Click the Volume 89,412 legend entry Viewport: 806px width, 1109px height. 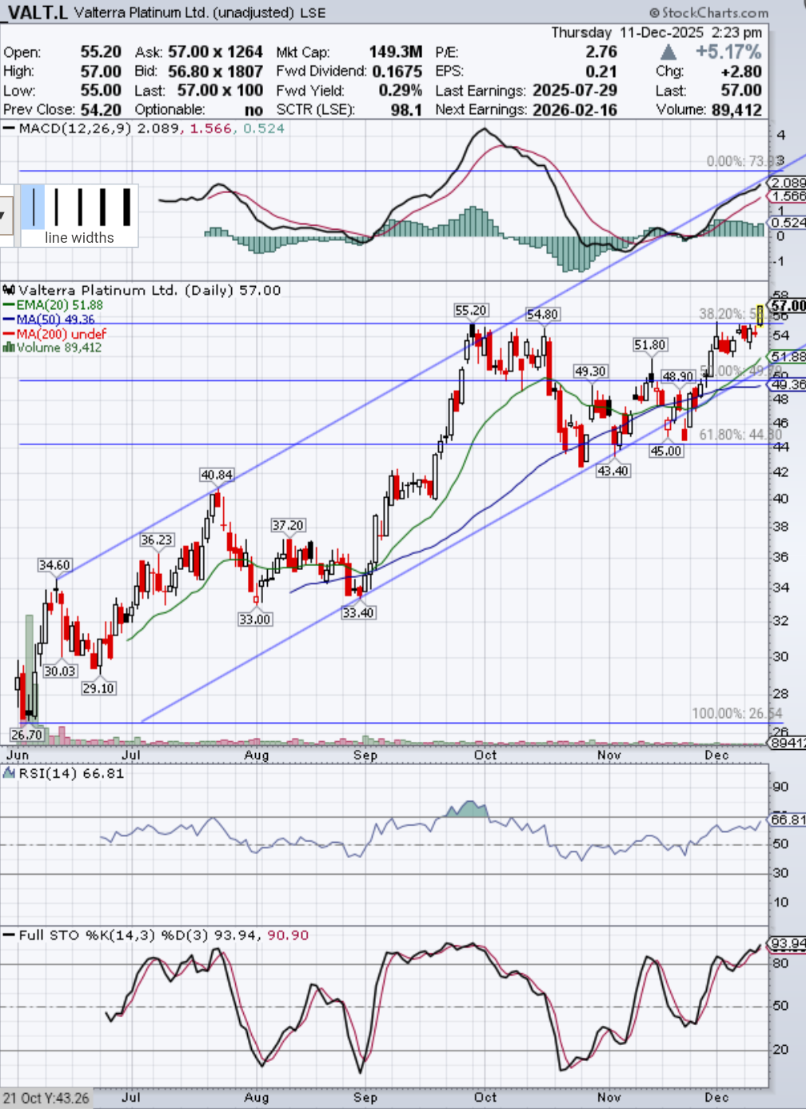pyautogui.click(x=59, y=348)
